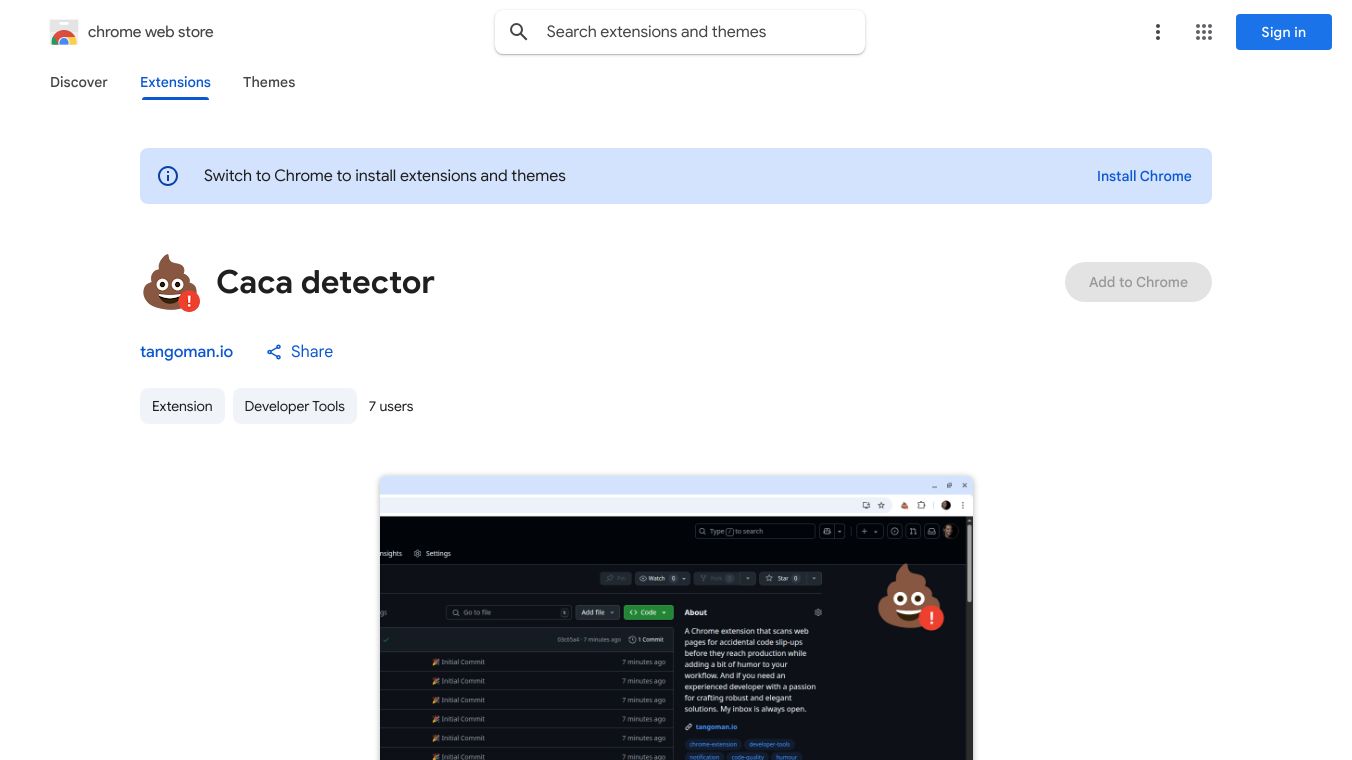The width and height of the screenshot is (1352, 760).
Task: Click the Share arrow icon
Action: [274, 352]
